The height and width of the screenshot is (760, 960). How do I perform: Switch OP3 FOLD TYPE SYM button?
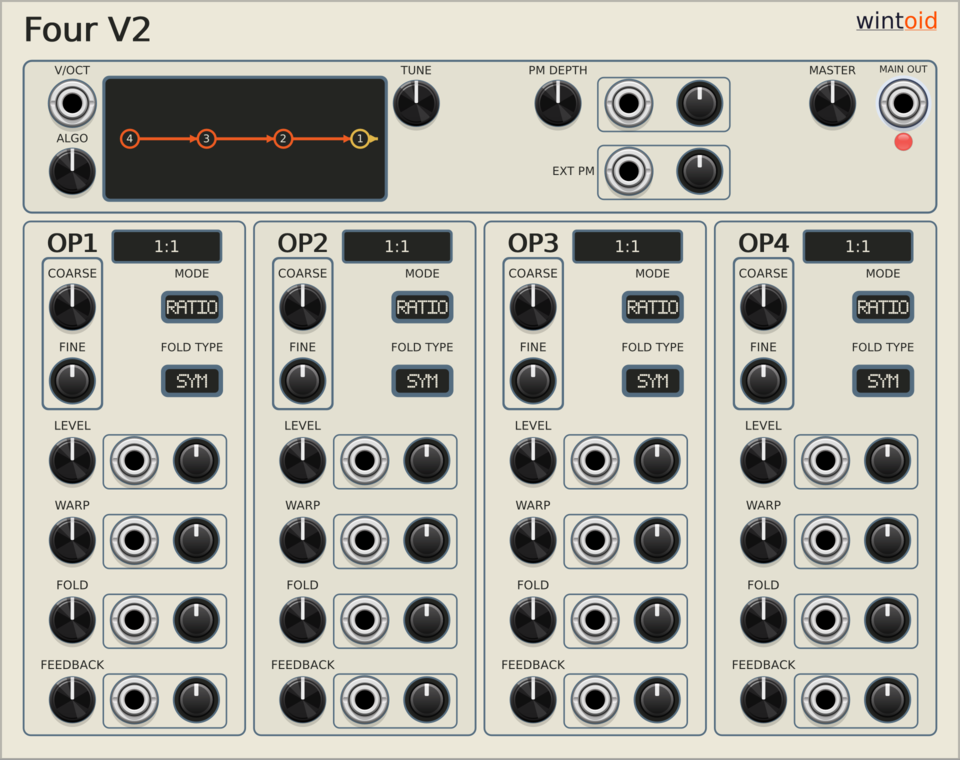click(x=653, y=381)
